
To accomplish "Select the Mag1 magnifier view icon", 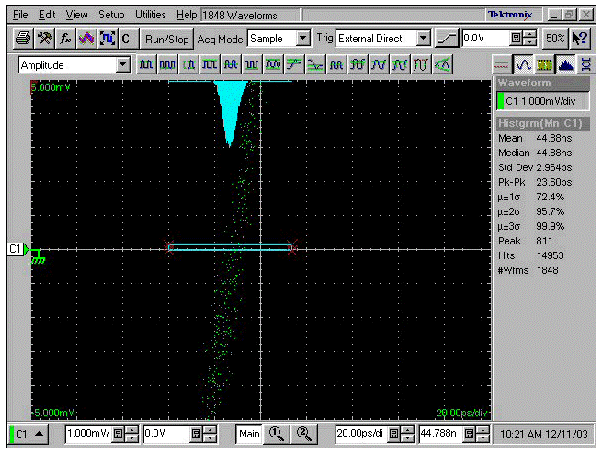I will click(x=276, y=434).
